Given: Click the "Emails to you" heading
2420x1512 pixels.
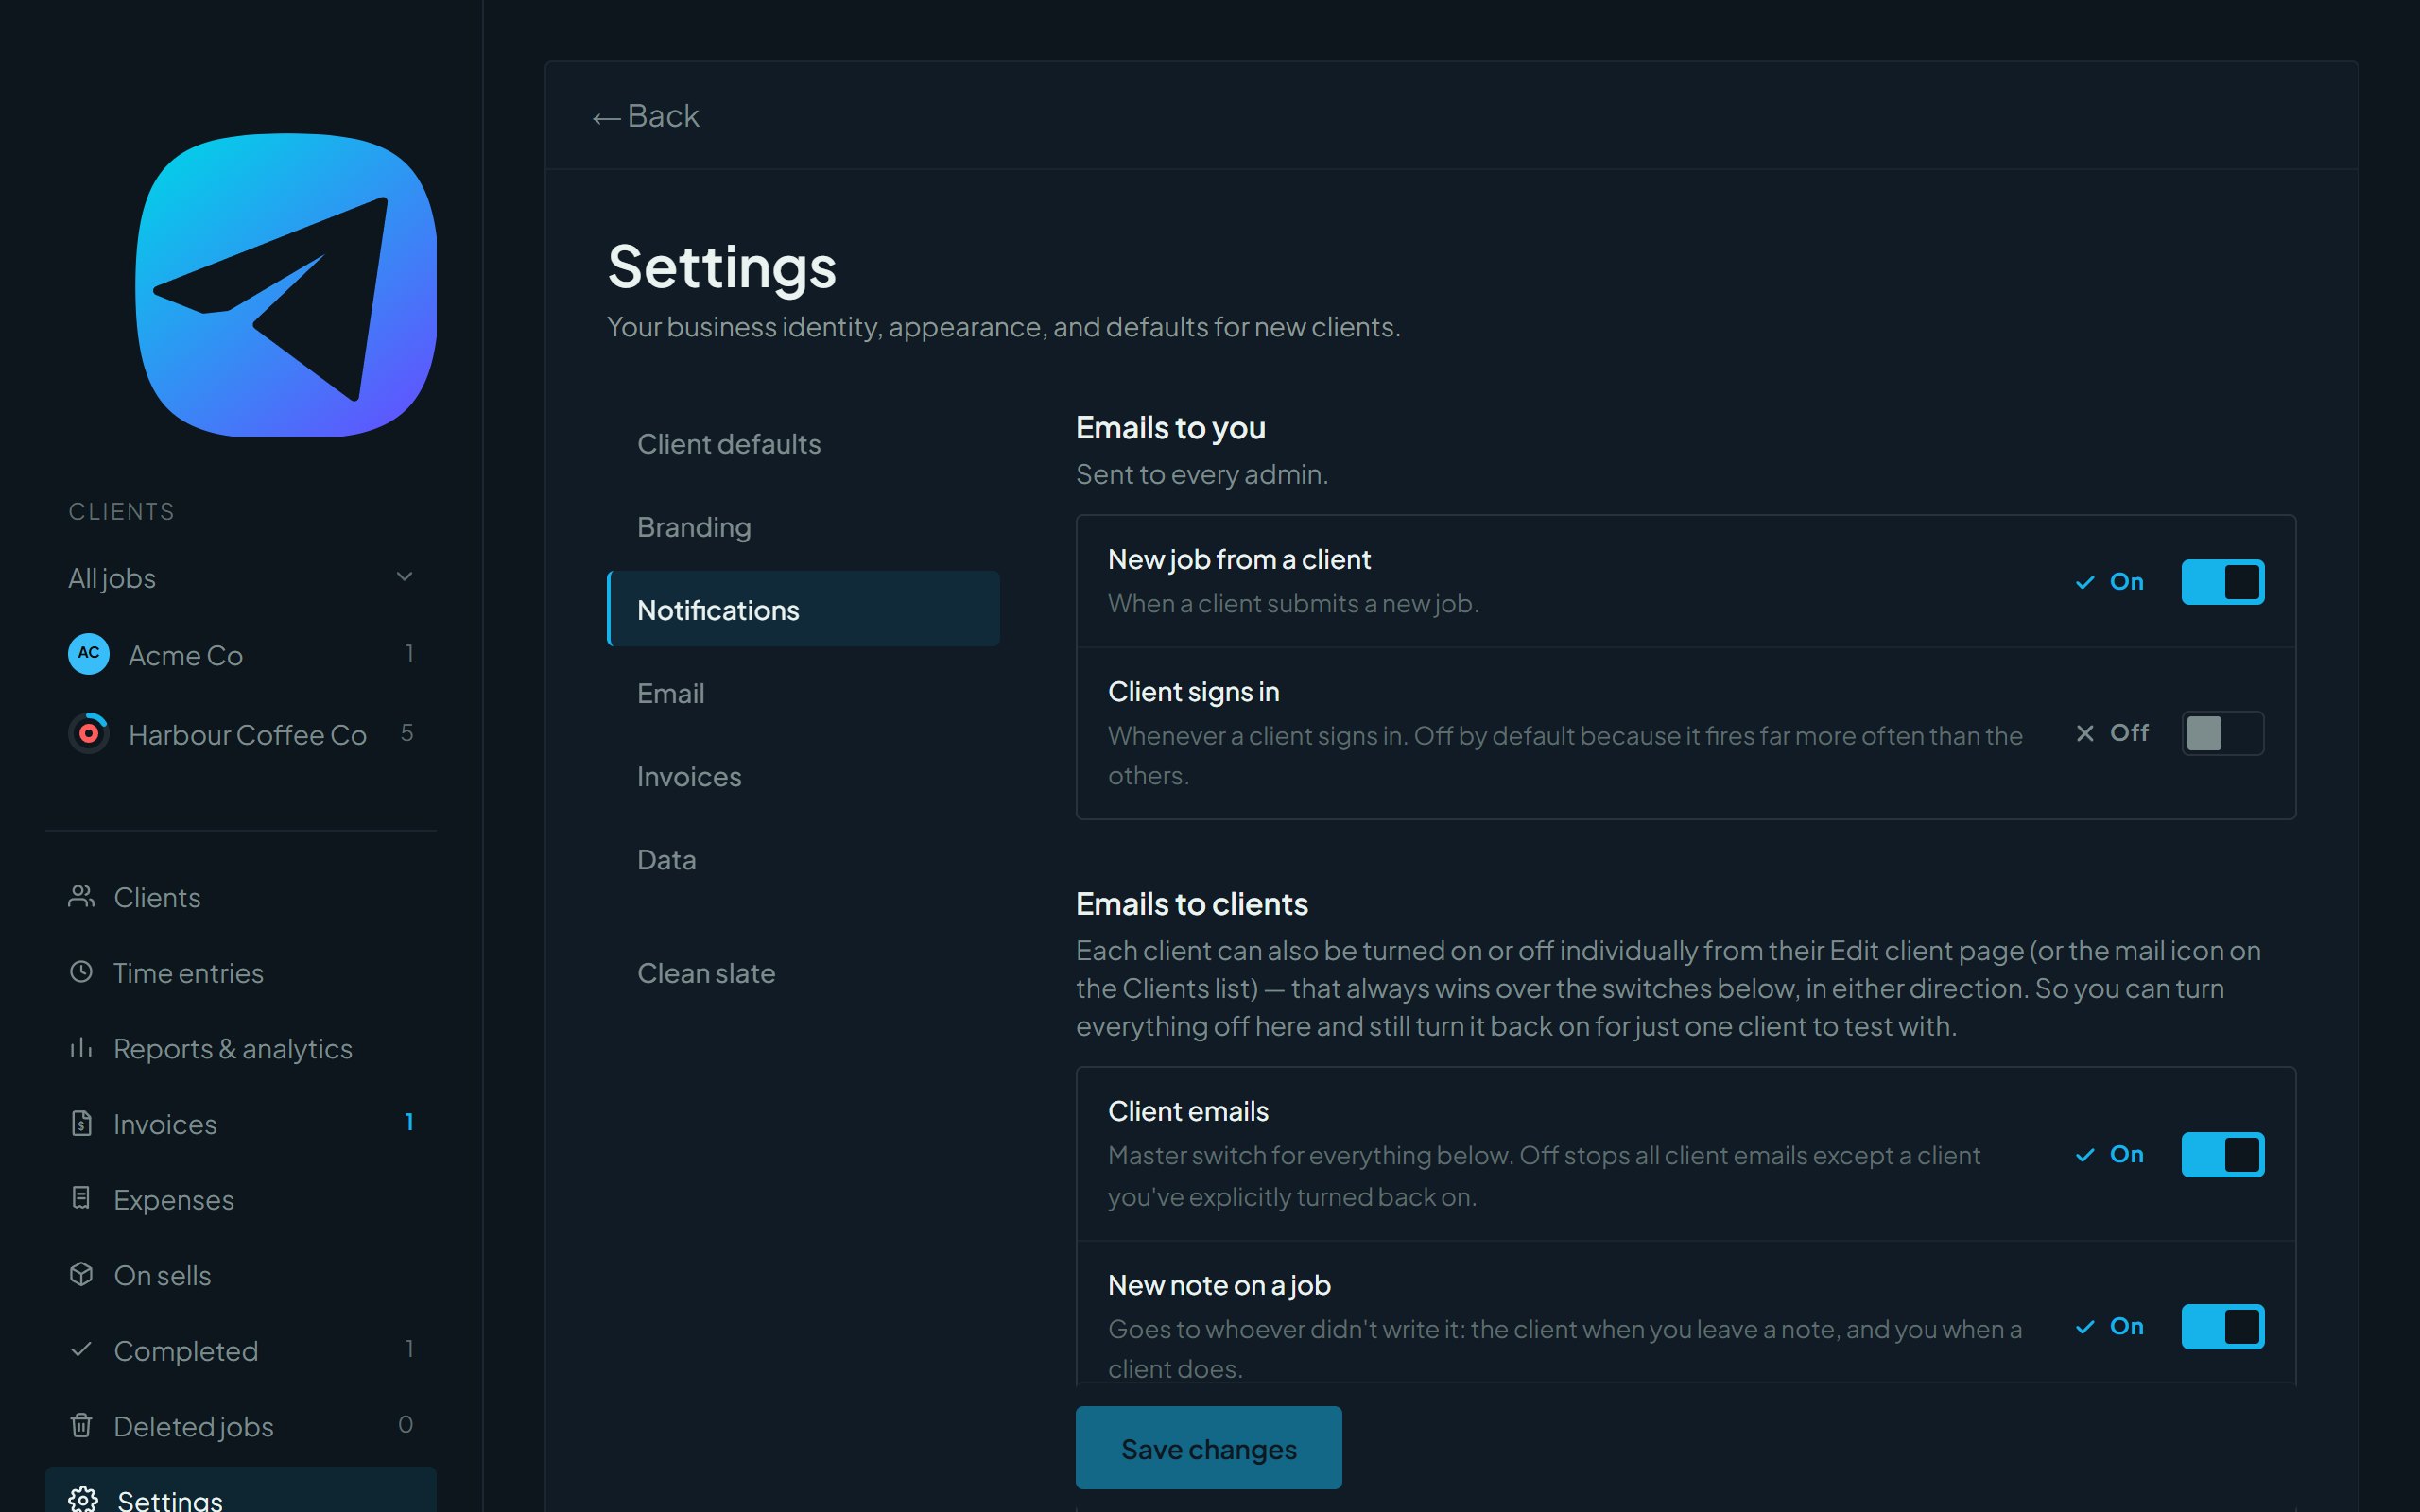Looking at the screenshot, I should coord(1171,428).
